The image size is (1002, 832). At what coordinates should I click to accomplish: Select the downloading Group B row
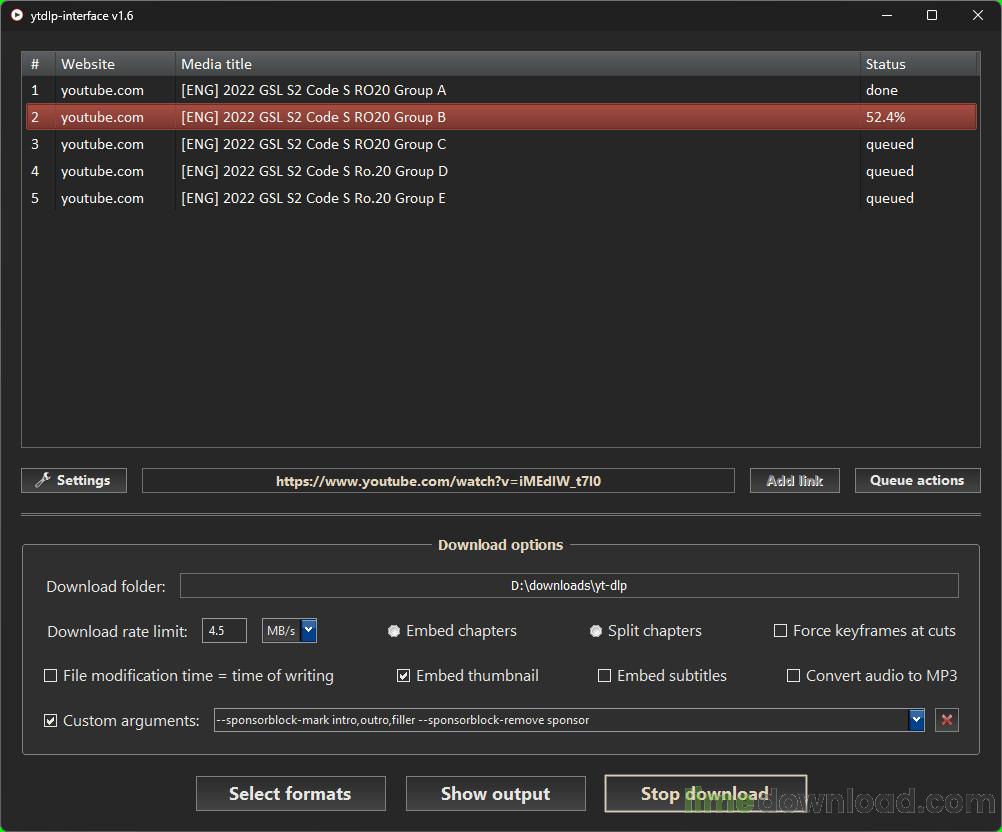500,117
